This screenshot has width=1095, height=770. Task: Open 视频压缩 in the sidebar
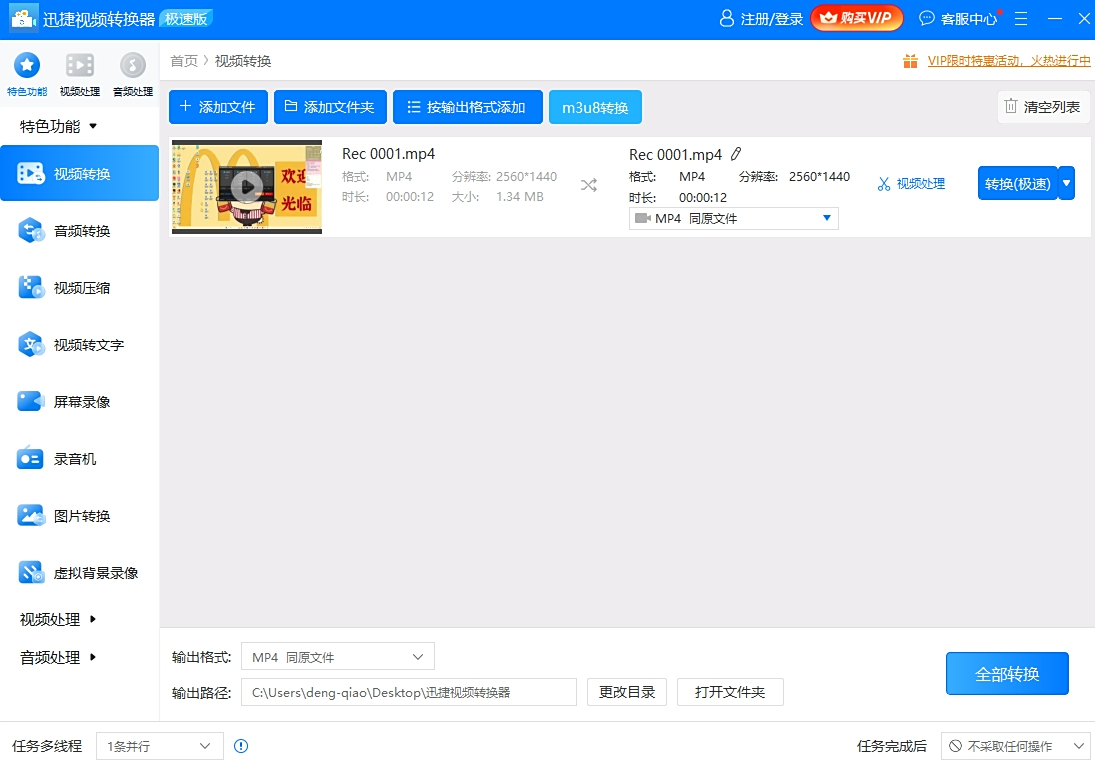(x=80, y=288)
